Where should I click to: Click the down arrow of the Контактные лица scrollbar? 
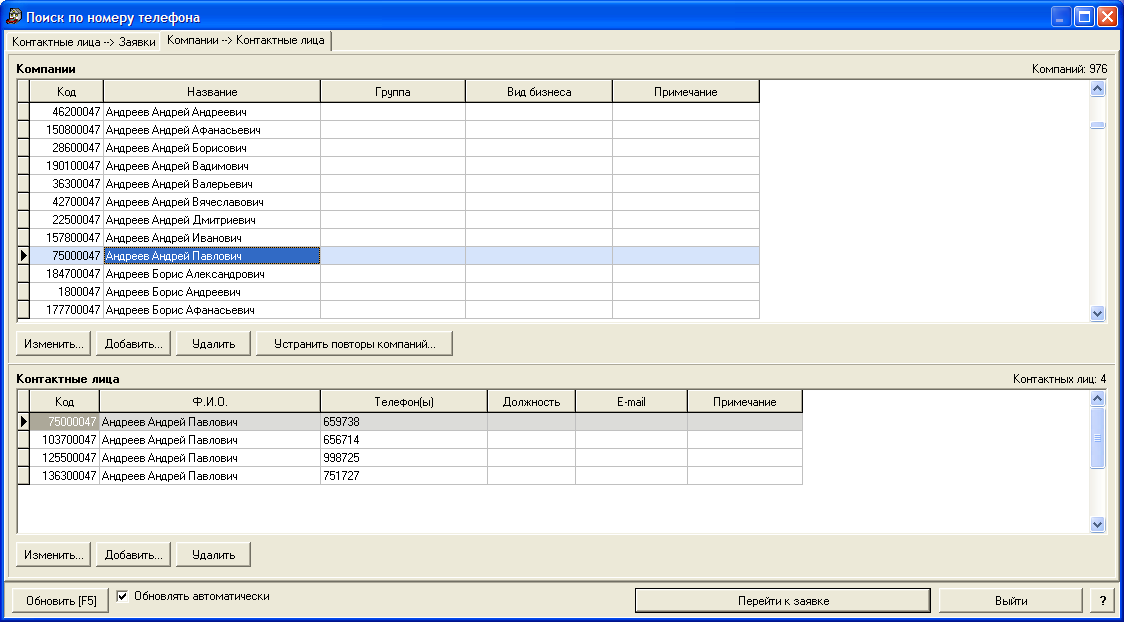click(1097, 525)
